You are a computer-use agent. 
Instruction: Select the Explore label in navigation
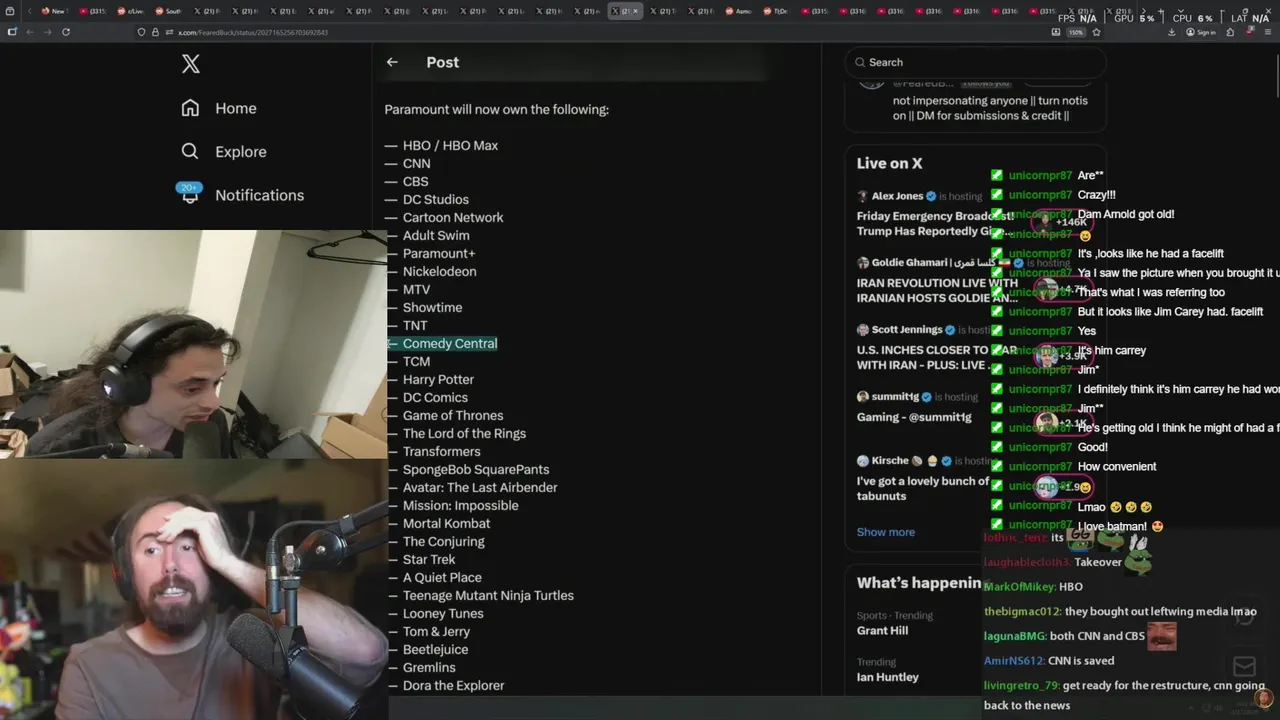pos(241,152)
